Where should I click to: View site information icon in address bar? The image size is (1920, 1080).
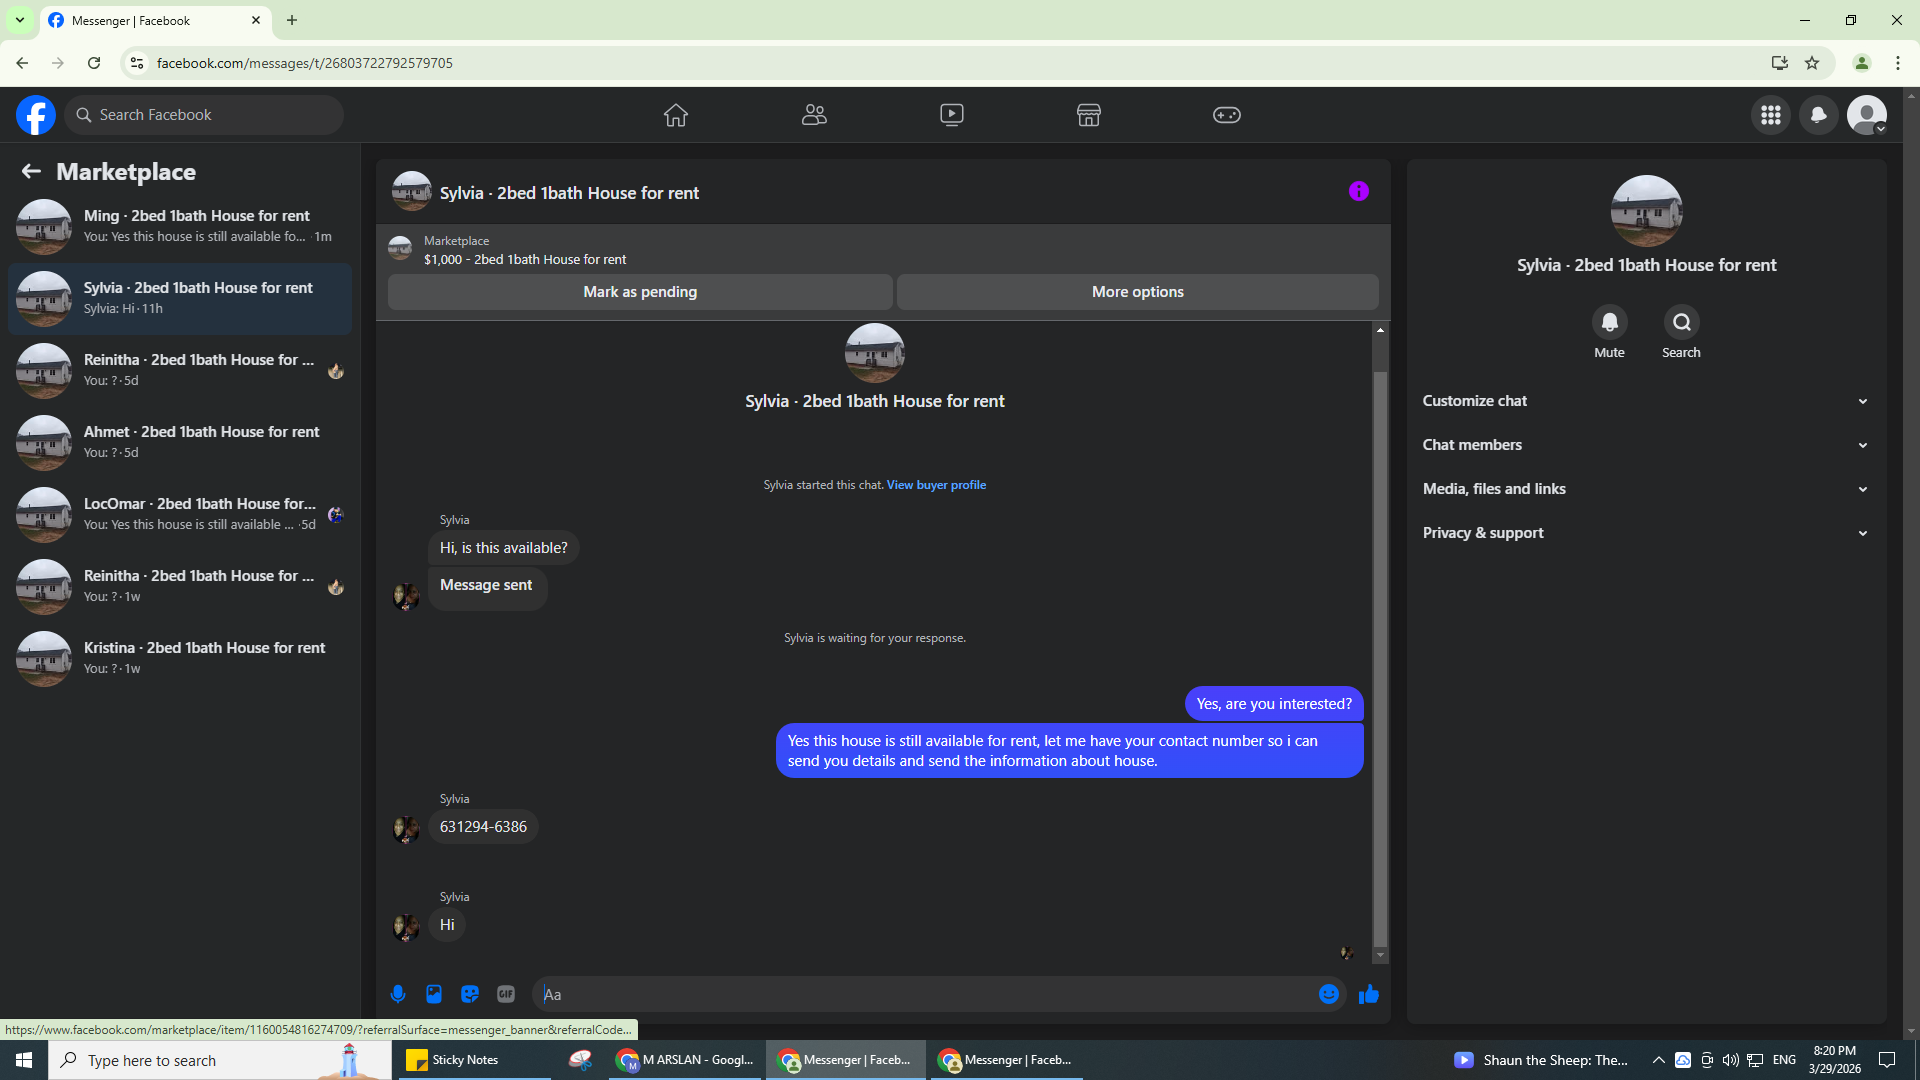tap(137, 63)
